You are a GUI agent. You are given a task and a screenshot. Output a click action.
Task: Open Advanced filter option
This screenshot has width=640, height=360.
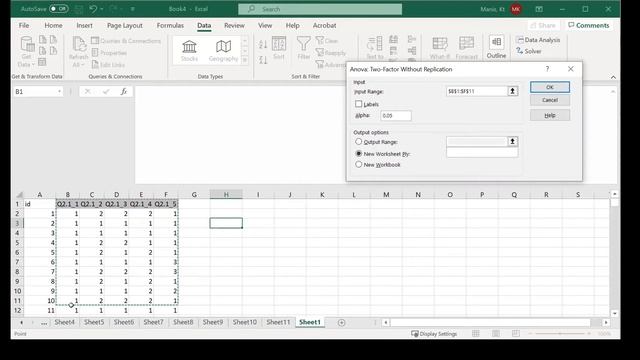pyautogui.click(x=331, y=64)
